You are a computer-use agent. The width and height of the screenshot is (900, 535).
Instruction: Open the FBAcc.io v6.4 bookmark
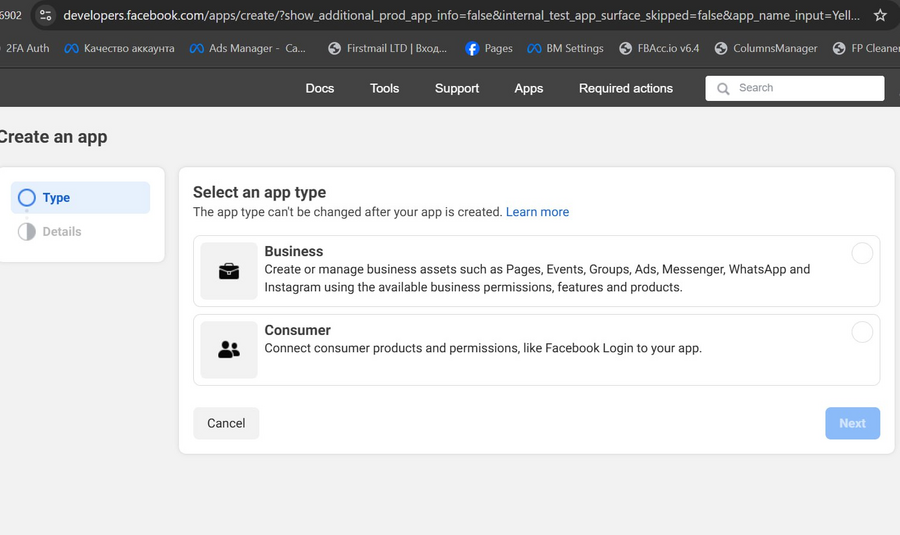pyautogui.click(x=659, y=49)
